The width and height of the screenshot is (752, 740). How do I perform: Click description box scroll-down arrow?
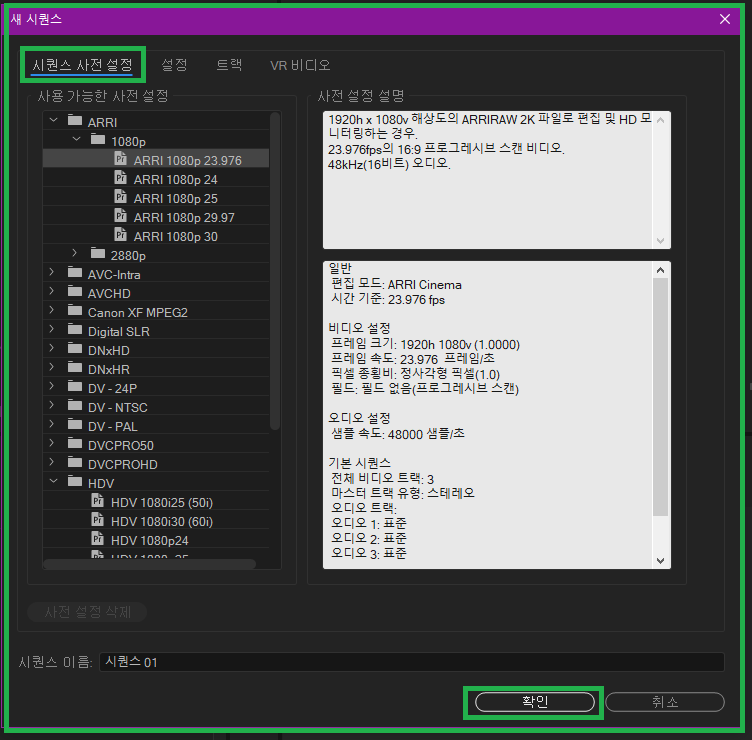click(660, 241)
